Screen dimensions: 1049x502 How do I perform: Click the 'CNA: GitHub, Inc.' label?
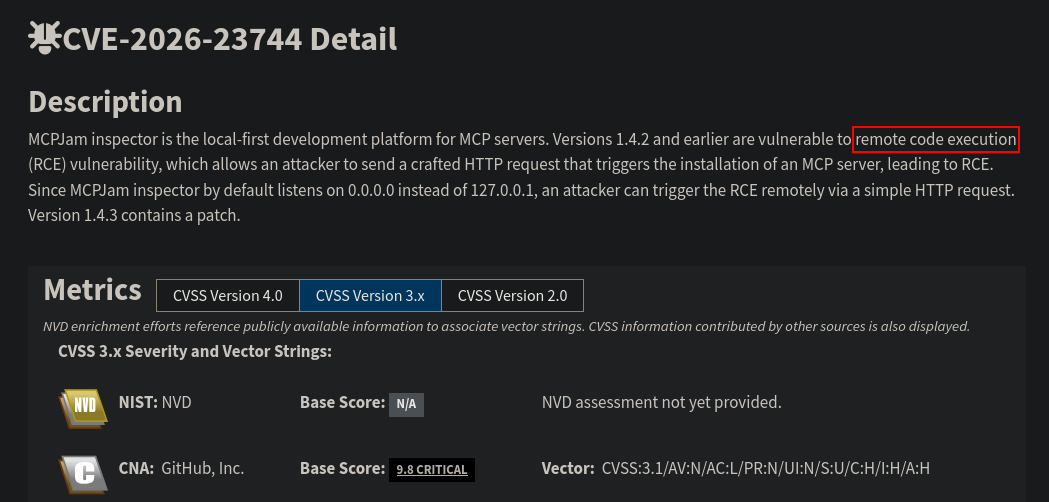coord(181,469)
